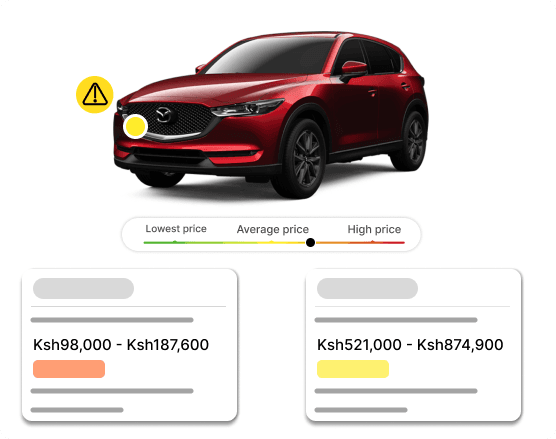
Task: Select the Average price label
Action: 273,229
